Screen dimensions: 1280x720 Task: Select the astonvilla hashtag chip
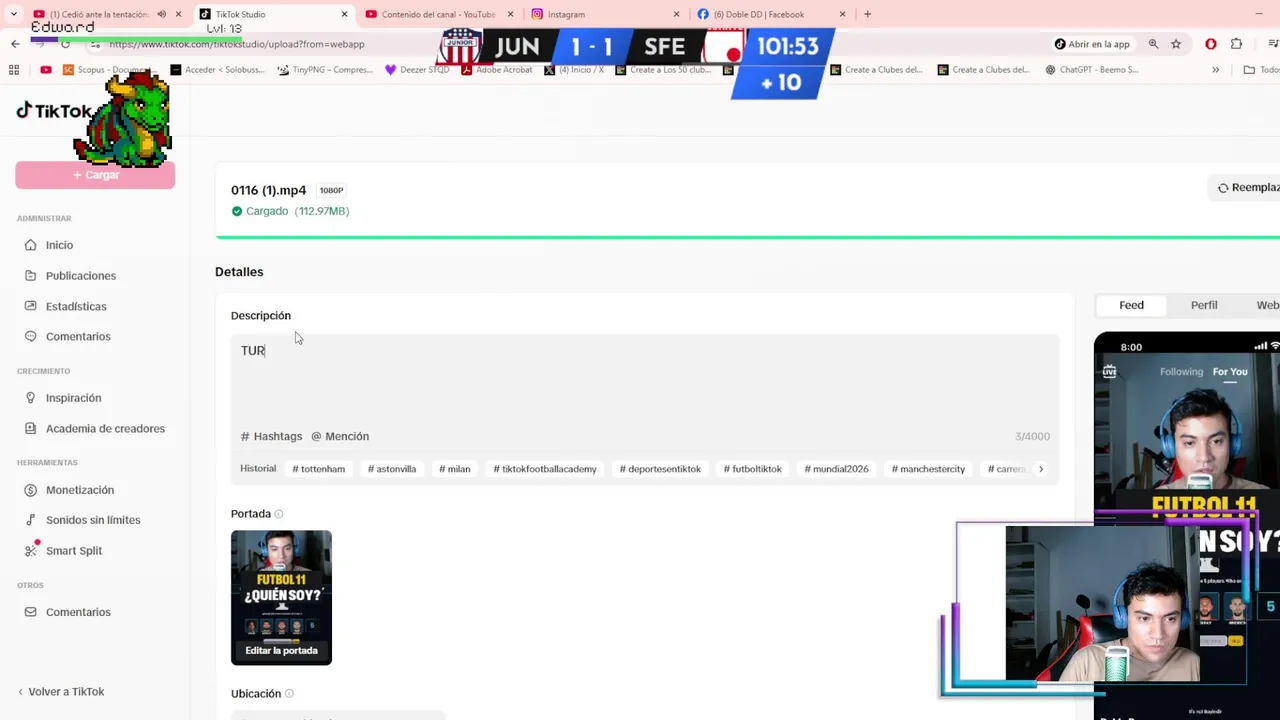[392, 469]
